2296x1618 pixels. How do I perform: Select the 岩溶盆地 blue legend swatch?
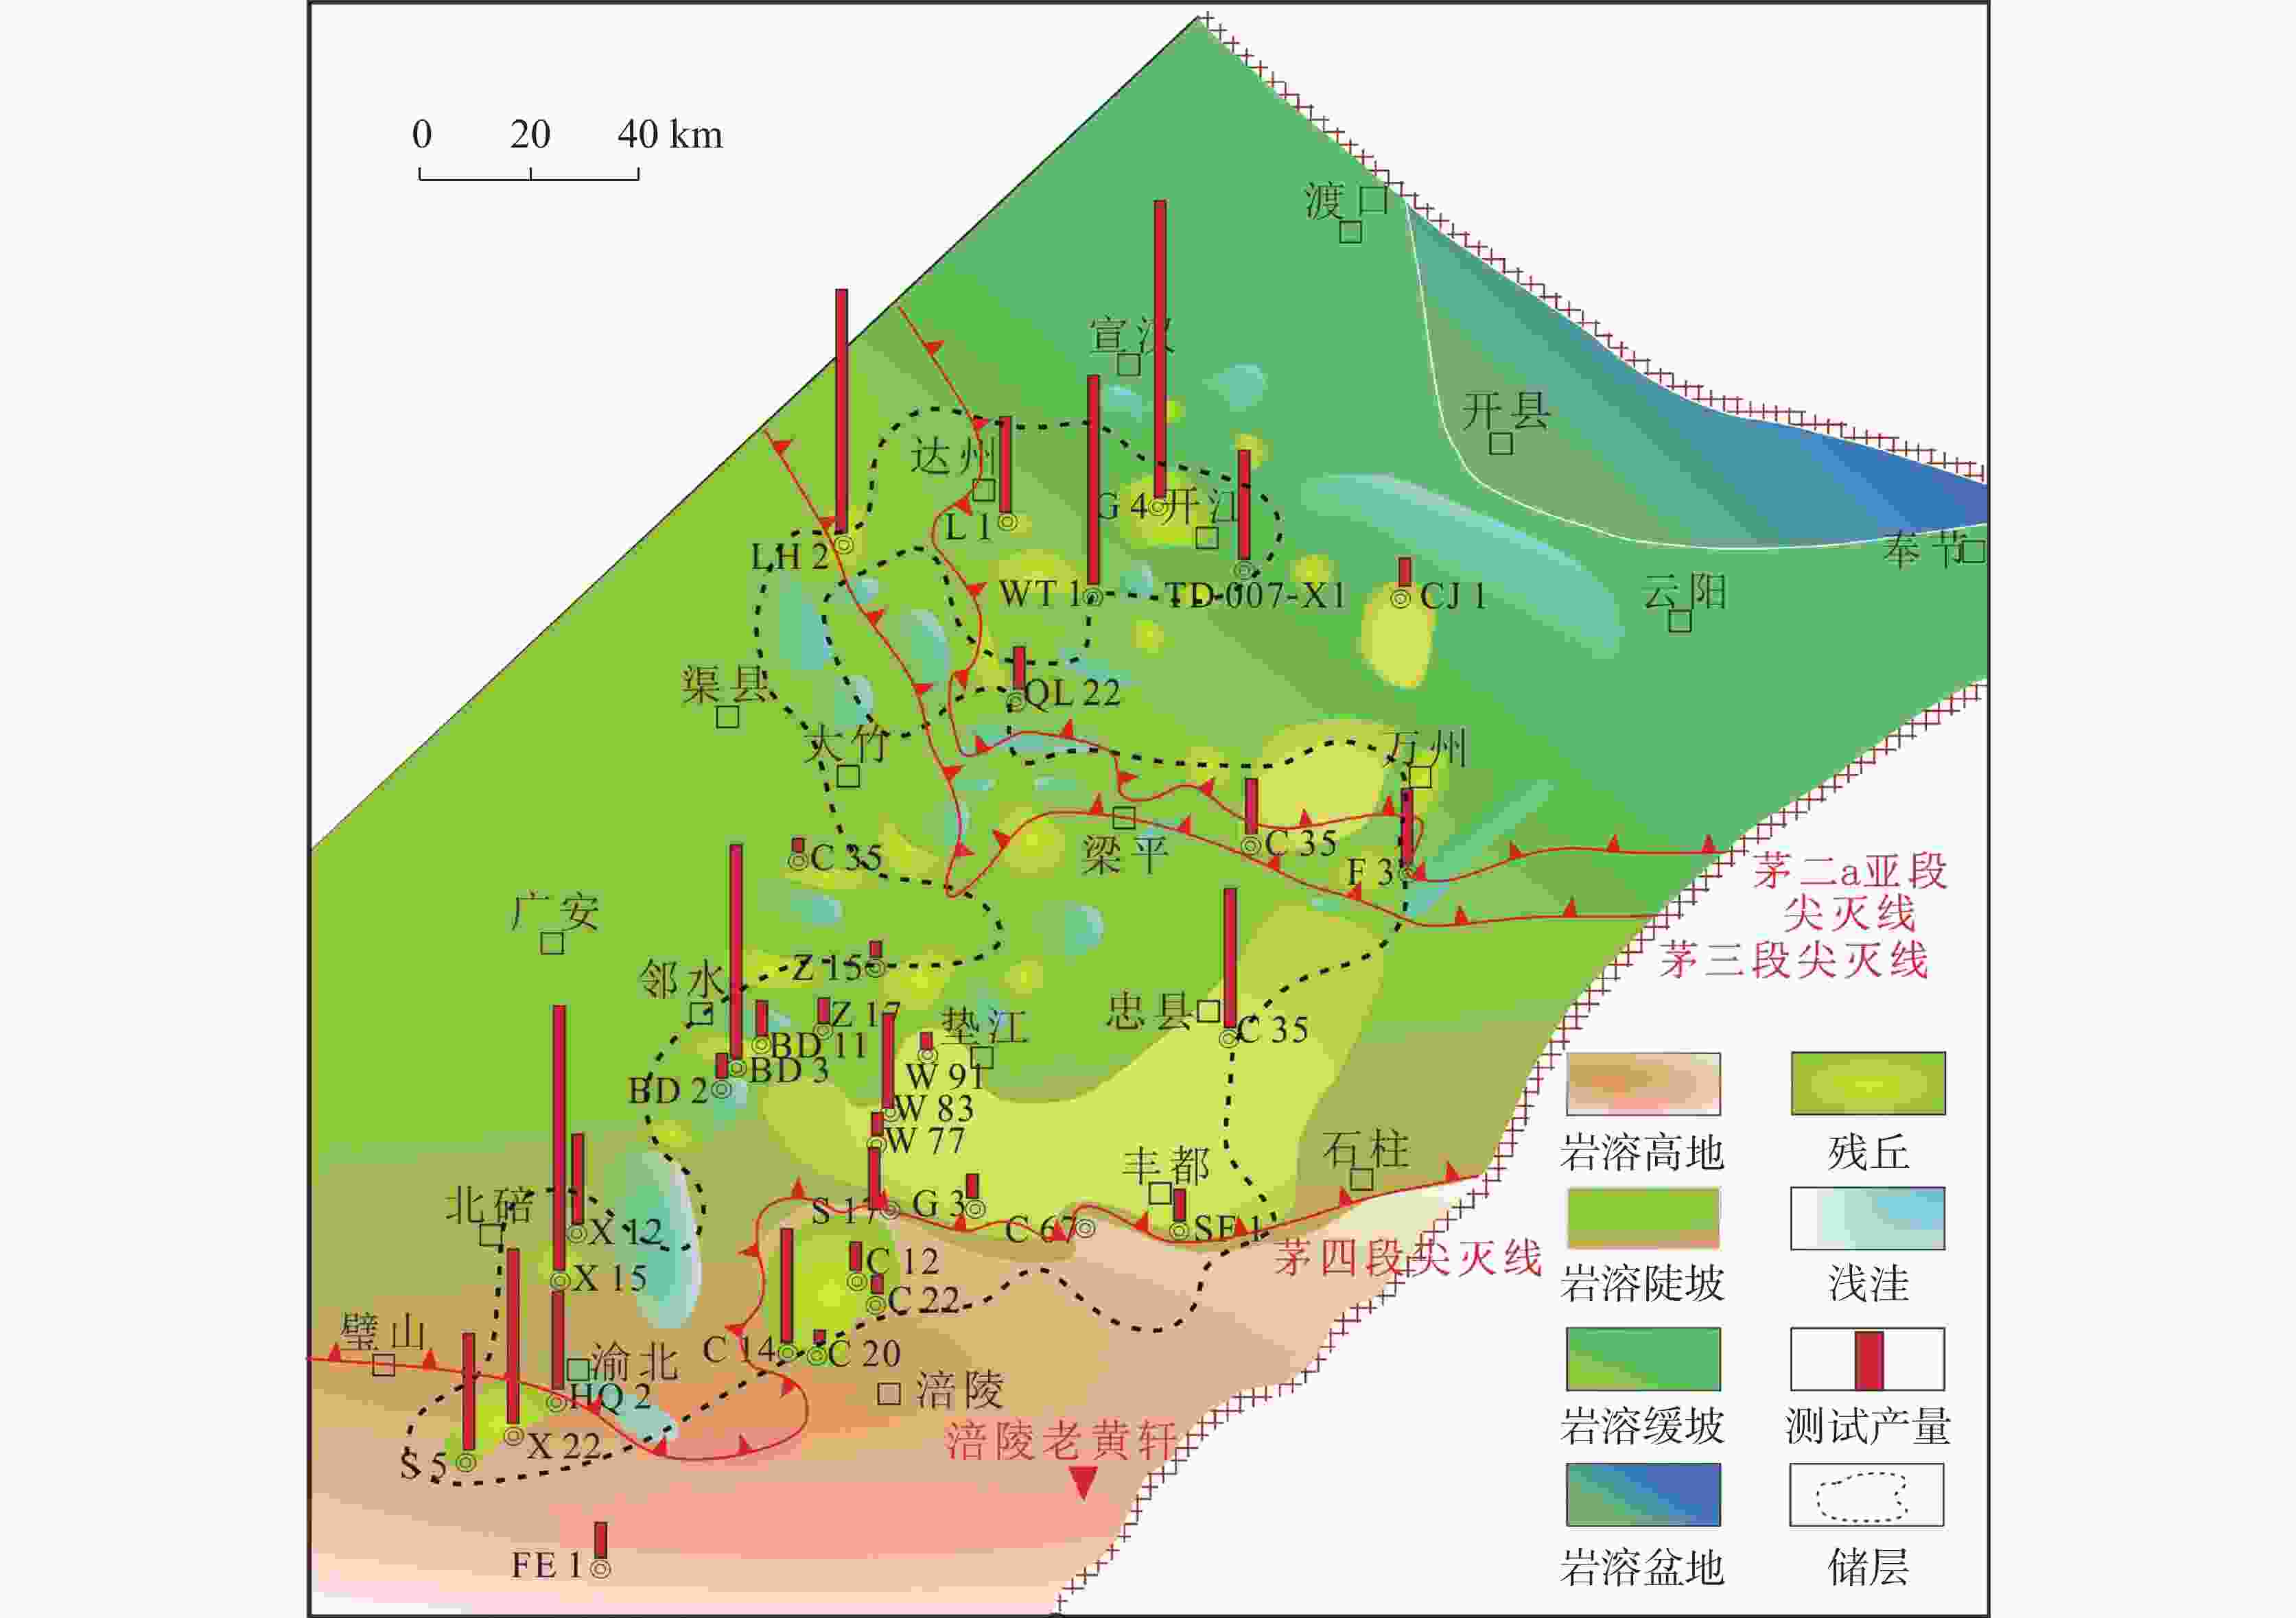[1643, 1495]
